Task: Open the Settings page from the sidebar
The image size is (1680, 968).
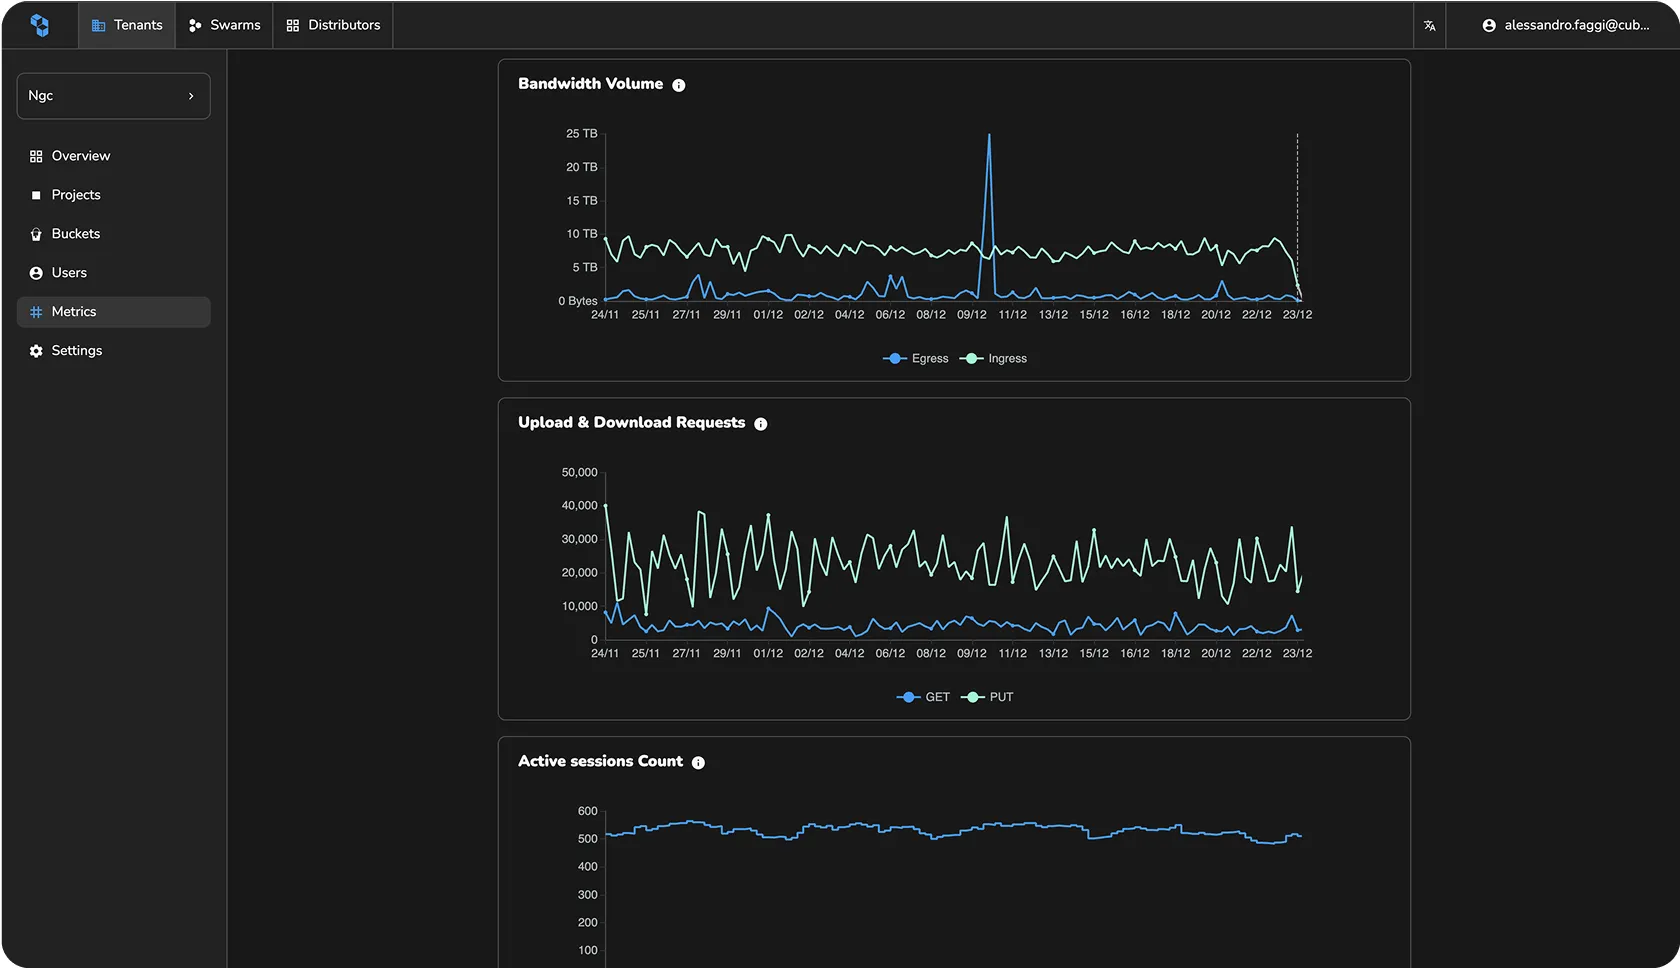Action: tap(34, 350)
